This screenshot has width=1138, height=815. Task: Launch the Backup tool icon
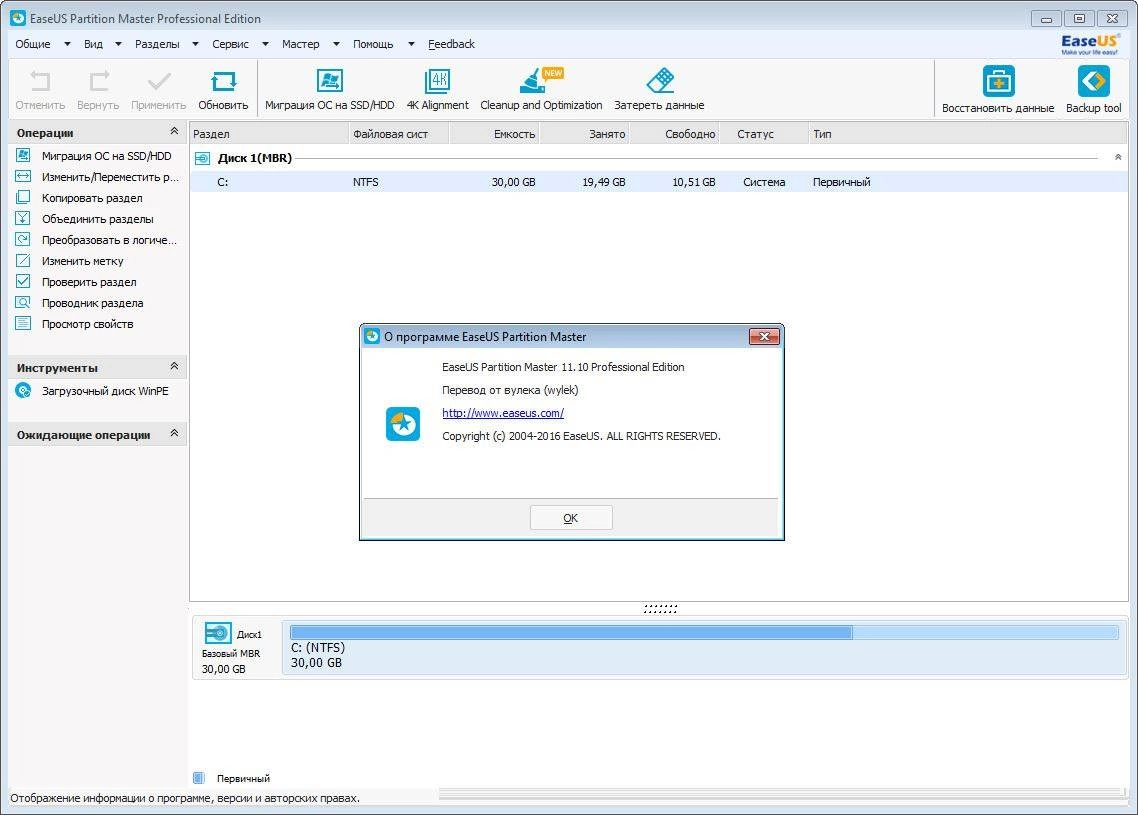1093,81
